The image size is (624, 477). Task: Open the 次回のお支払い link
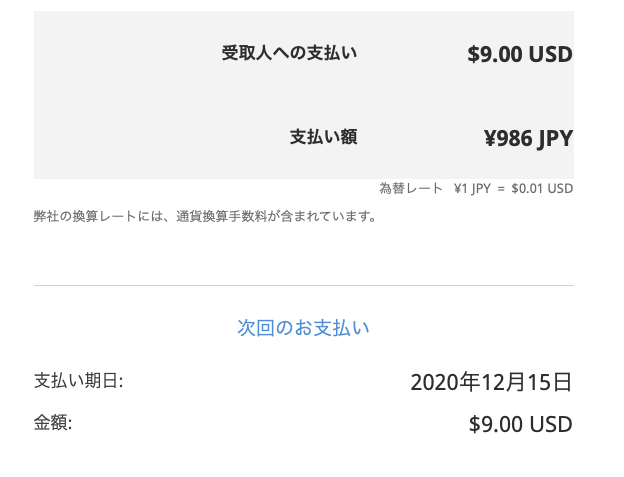[x=303, y=327]
